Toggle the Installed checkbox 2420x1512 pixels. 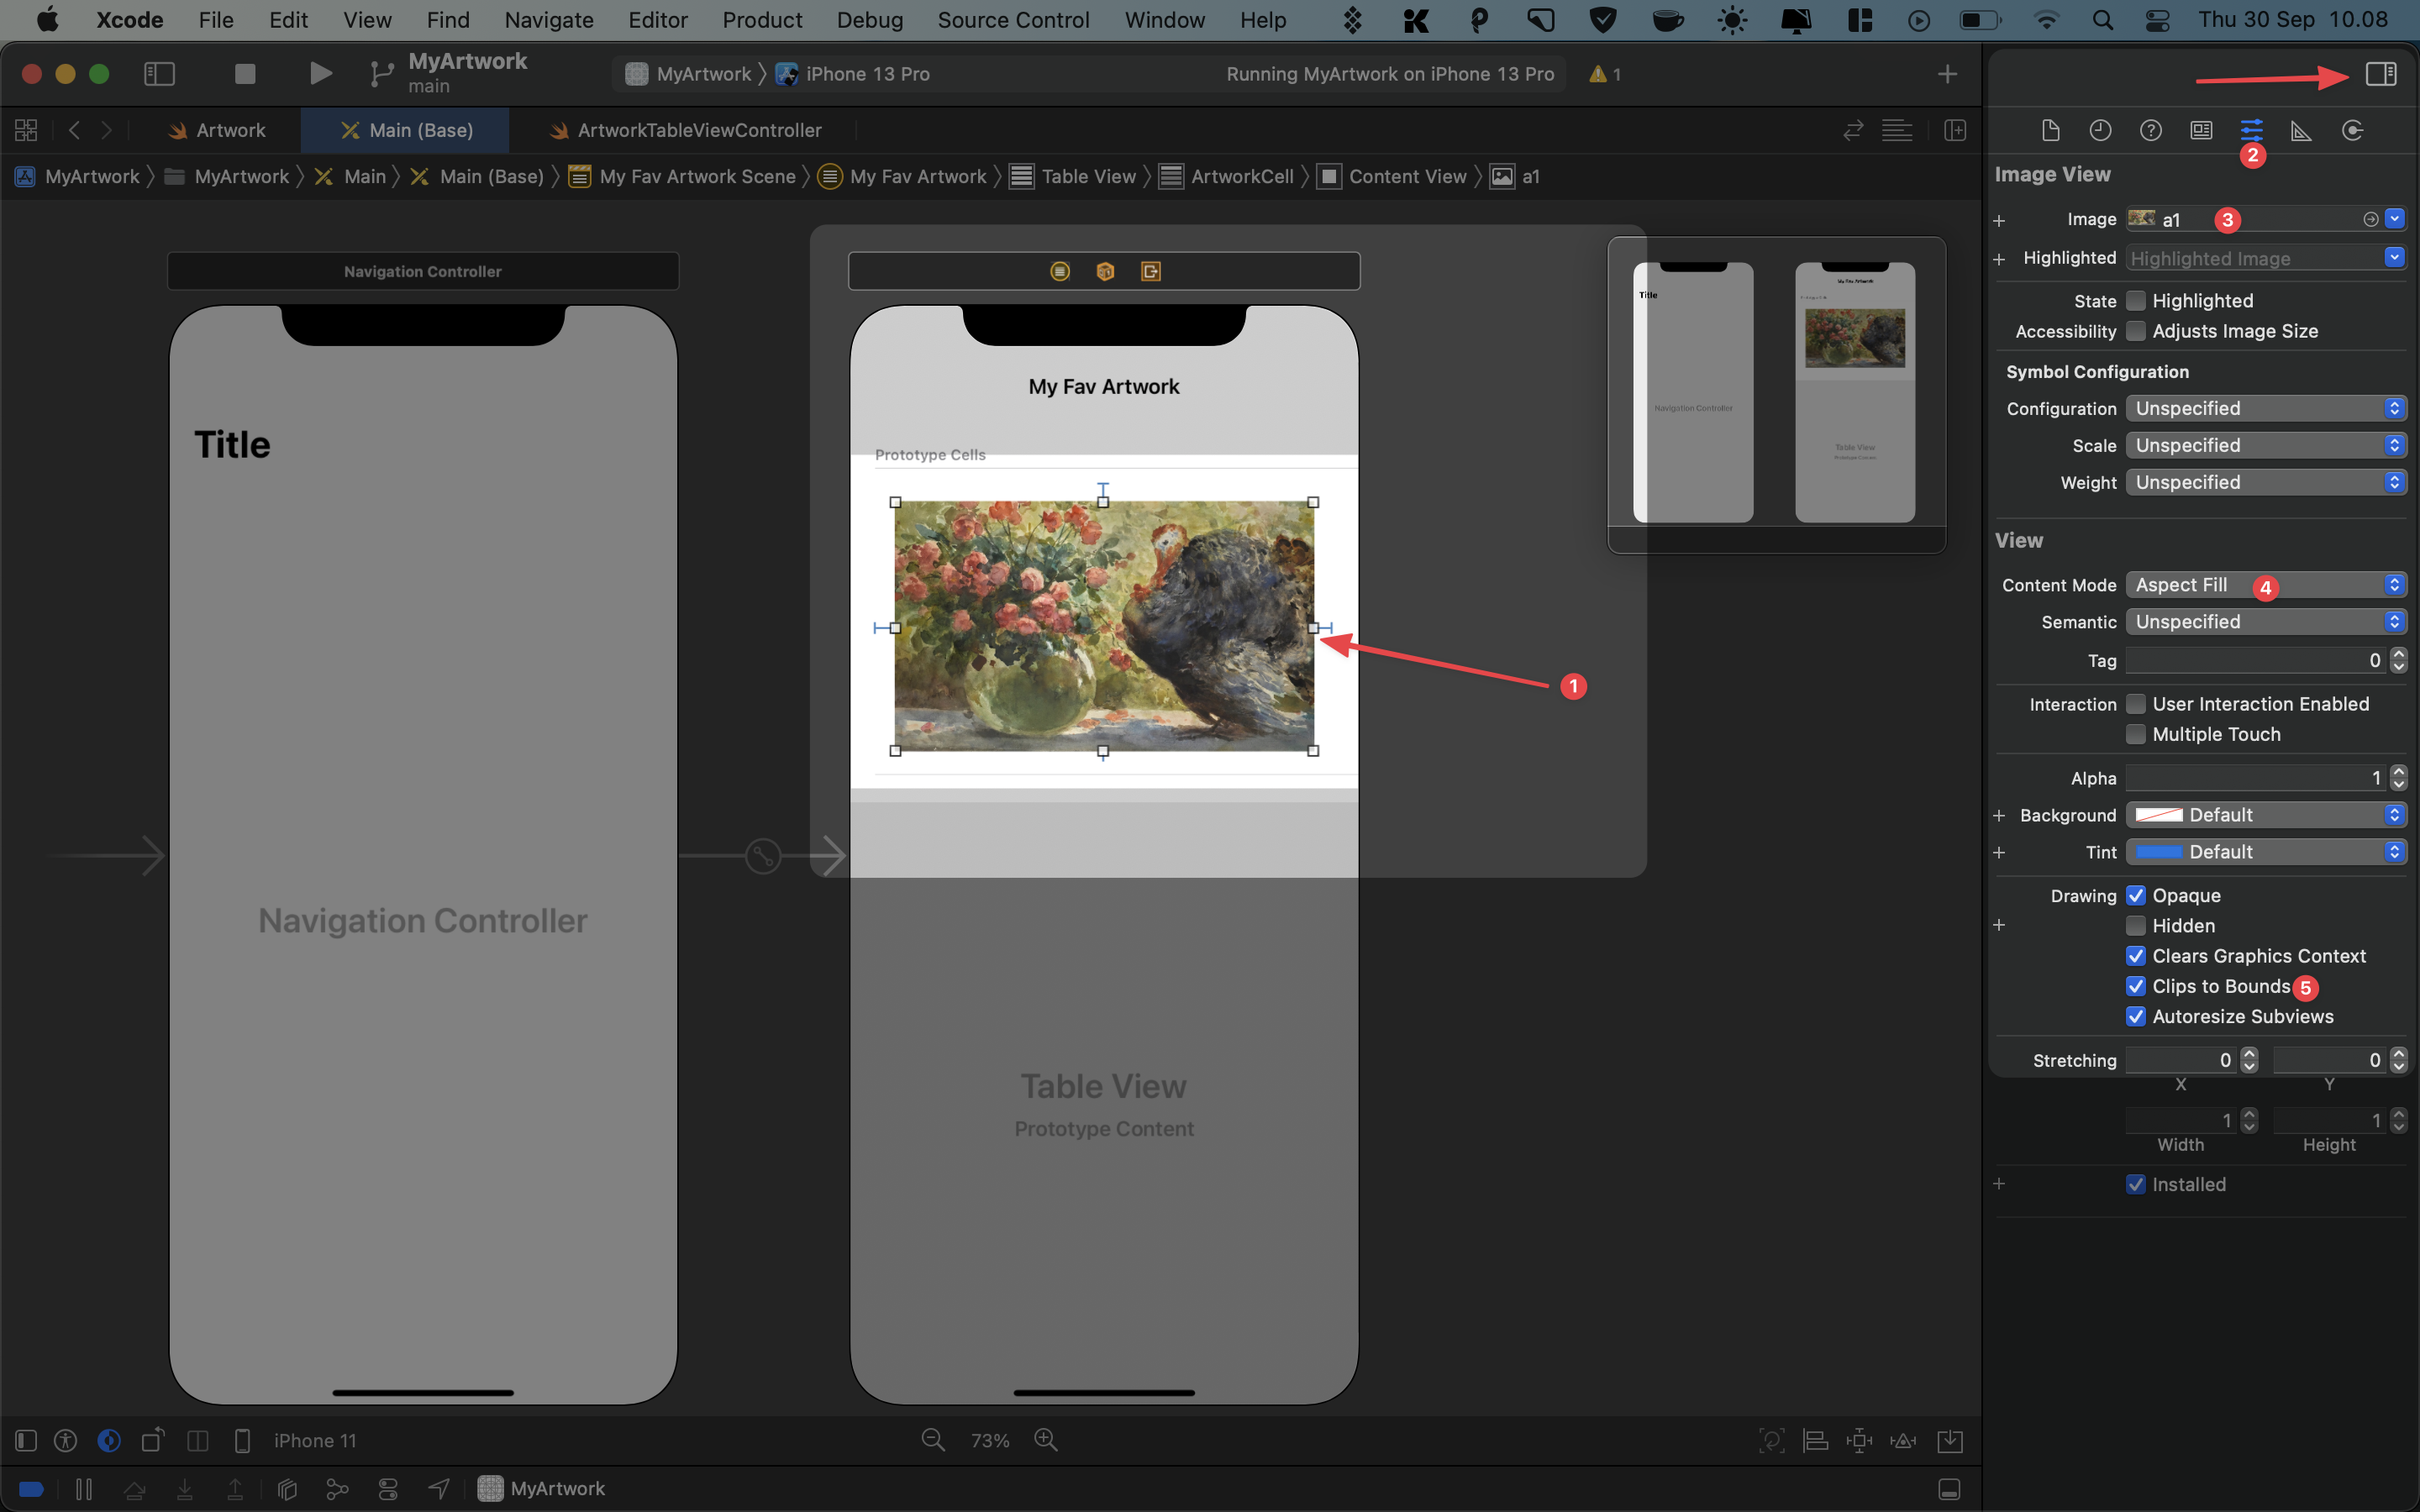point(2135,1184)
